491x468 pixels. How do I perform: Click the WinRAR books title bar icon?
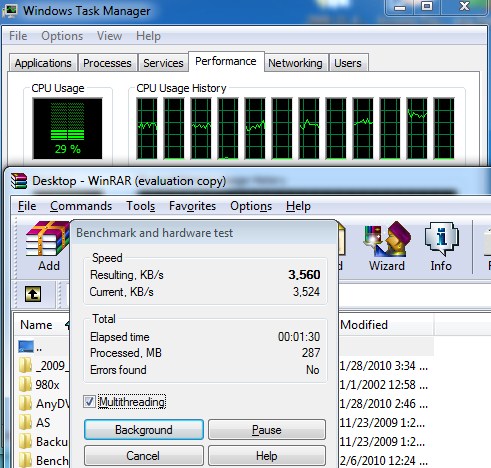click(x=19, y=181)
